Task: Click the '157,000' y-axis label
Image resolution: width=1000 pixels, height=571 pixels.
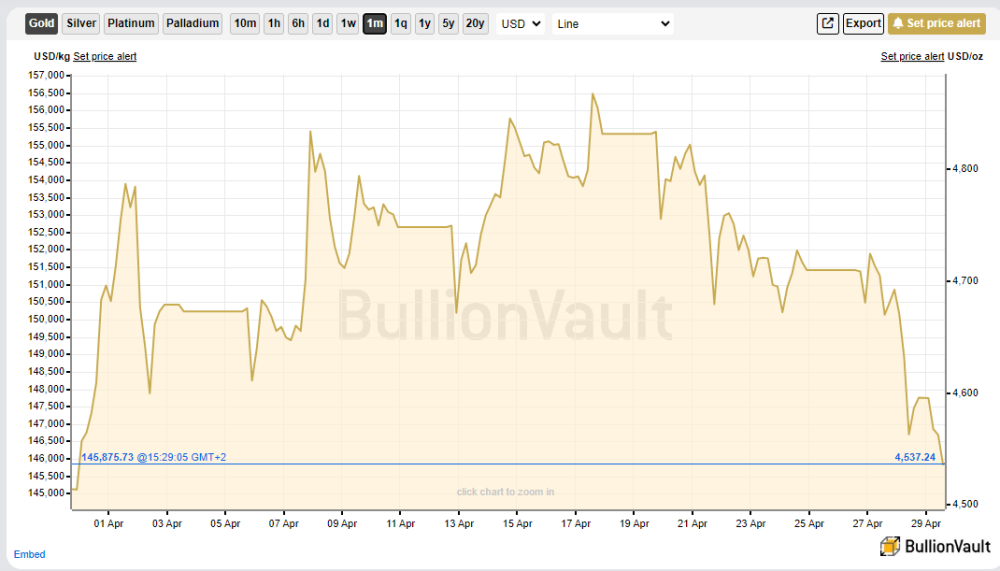Action: (x=47, y=75)
